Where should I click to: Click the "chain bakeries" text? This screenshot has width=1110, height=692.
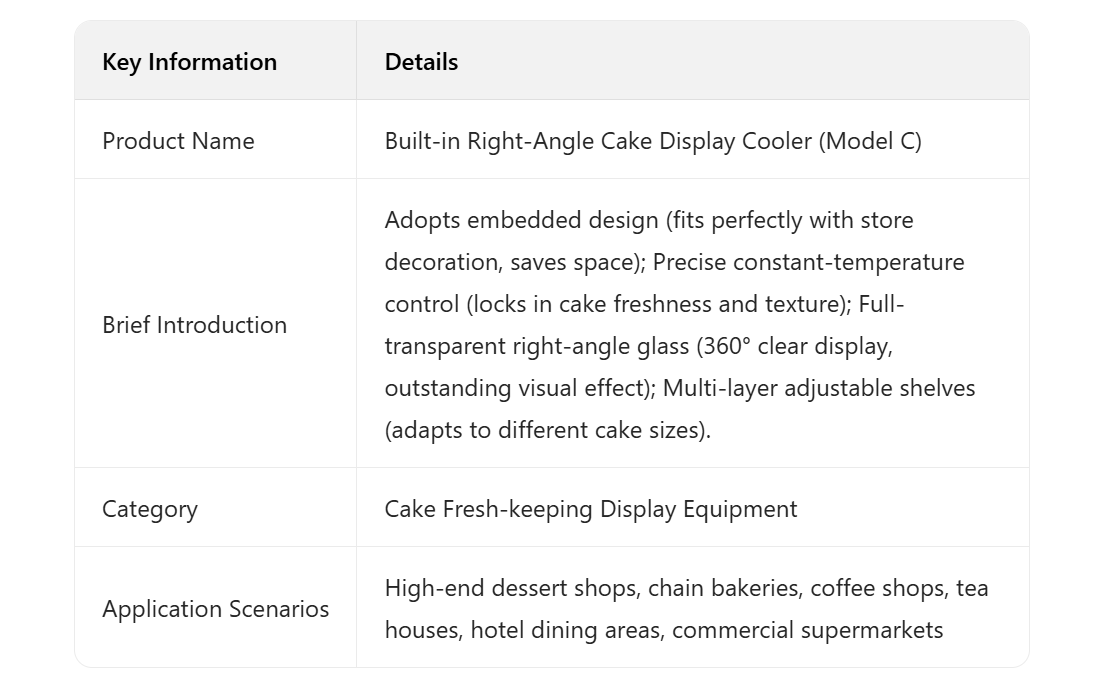[723, 588]
